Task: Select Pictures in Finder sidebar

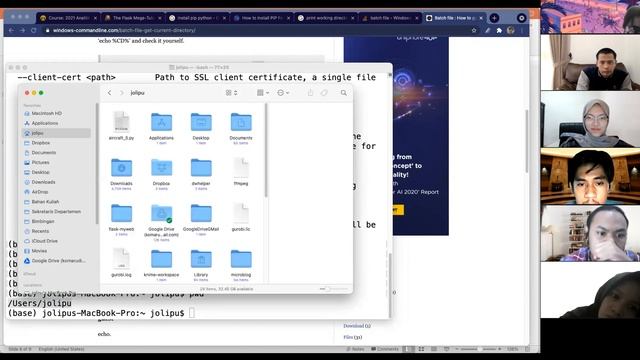Action: click(40, 162)
